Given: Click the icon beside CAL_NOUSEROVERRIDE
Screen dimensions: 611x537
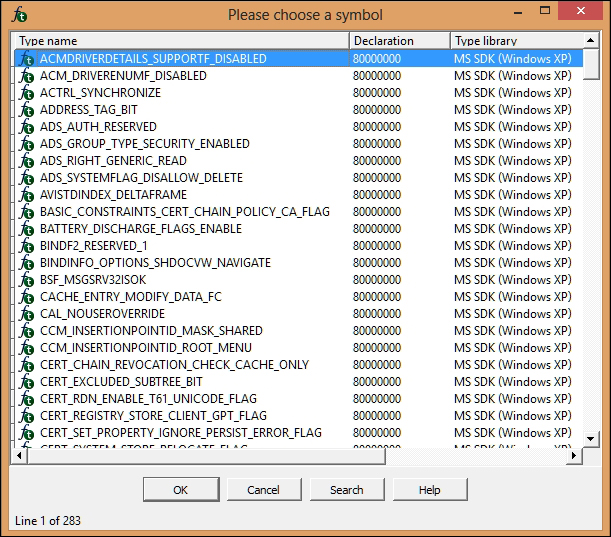Looking at the screenshot, I should coord(27,314).
